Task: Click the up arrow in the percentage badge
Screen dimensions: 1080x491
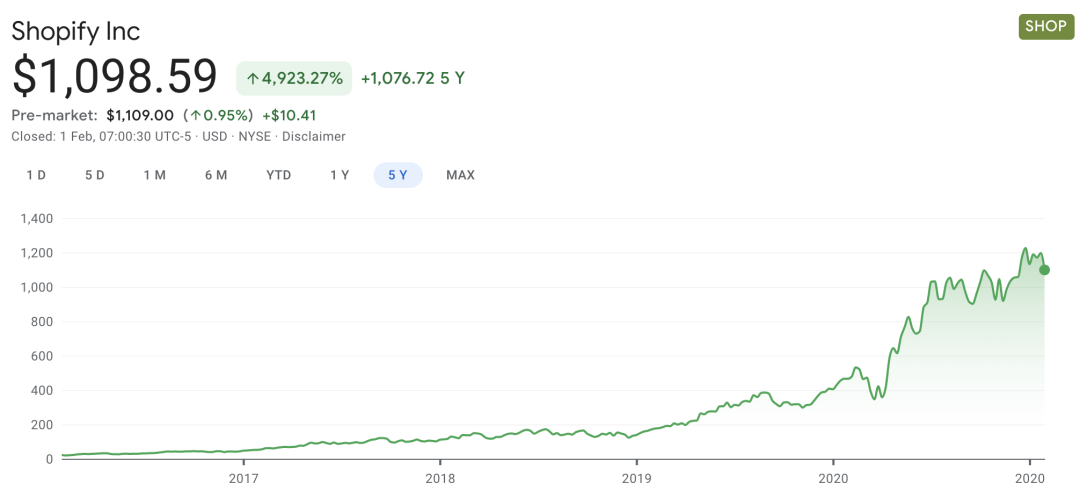Action: [x=253, y=78]
